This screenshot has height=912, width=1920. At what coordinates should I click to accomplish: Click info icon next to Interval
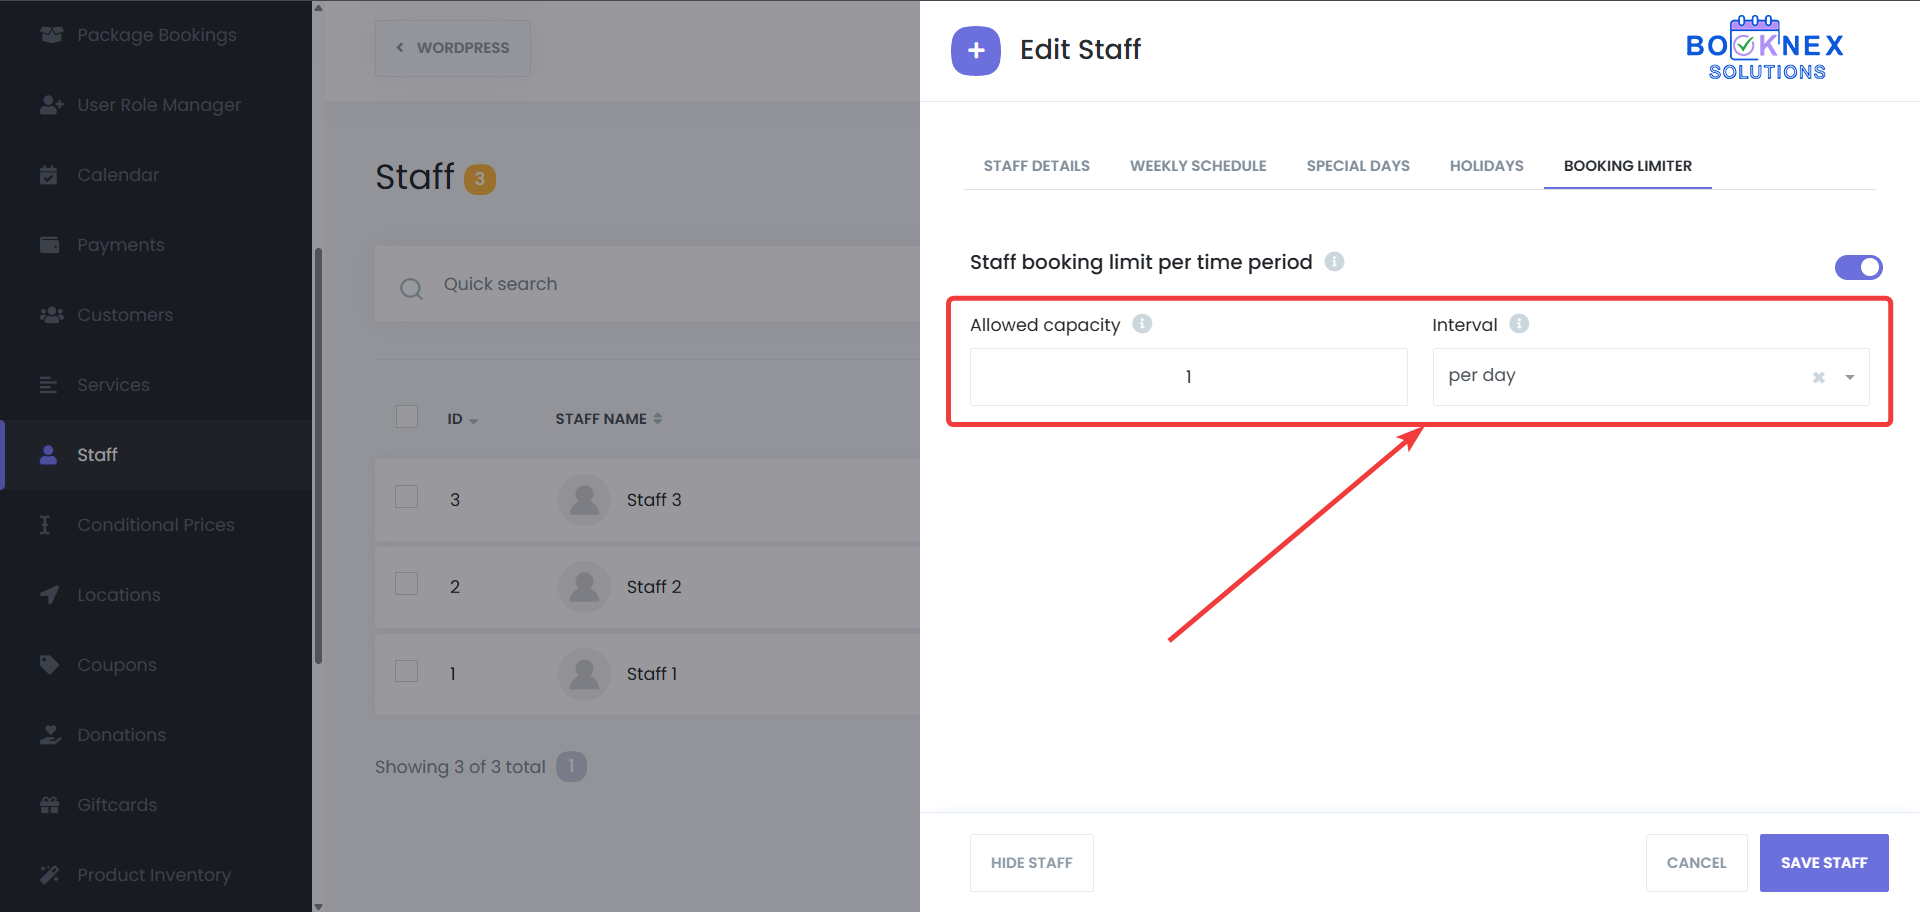pos(1519,324)
